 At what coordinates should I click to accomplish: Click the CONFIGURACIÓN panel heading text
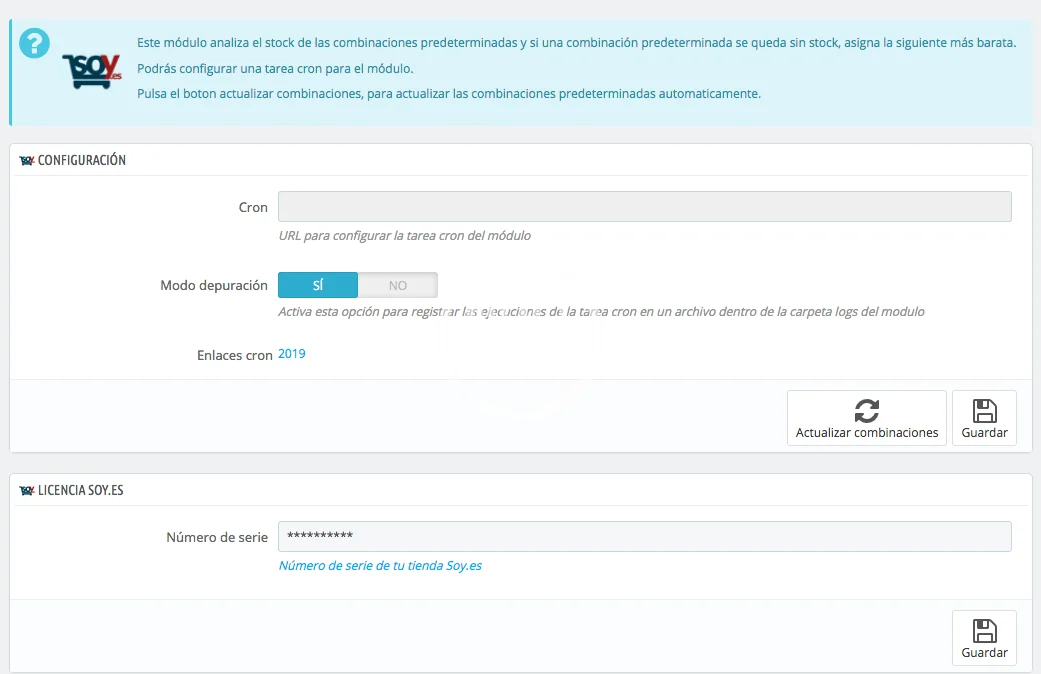[82, 160]
